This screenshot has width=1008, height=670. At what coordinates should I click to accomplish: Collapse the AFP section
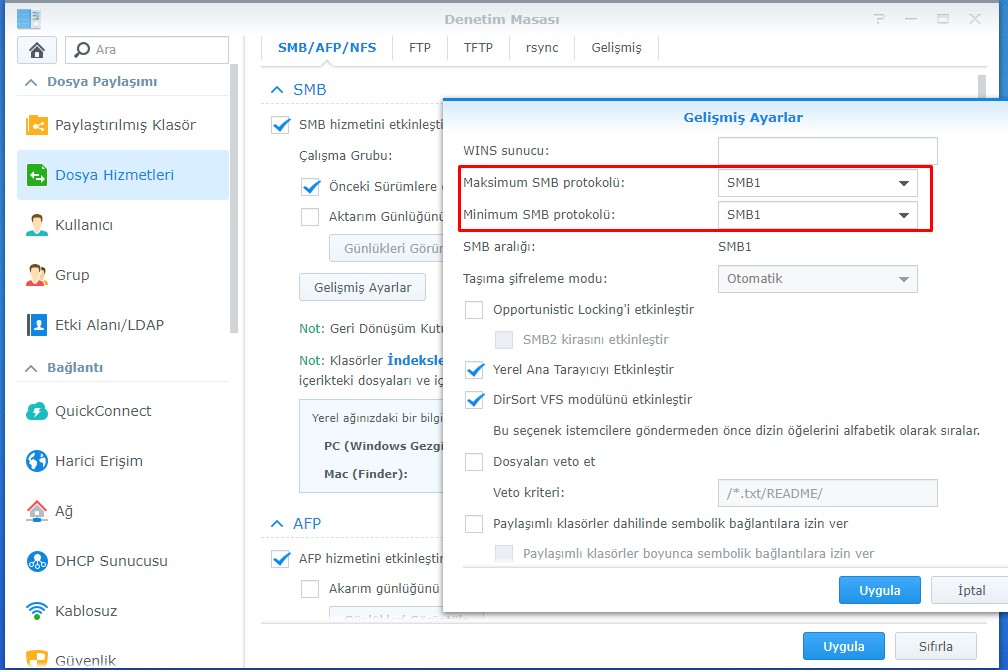277,524
